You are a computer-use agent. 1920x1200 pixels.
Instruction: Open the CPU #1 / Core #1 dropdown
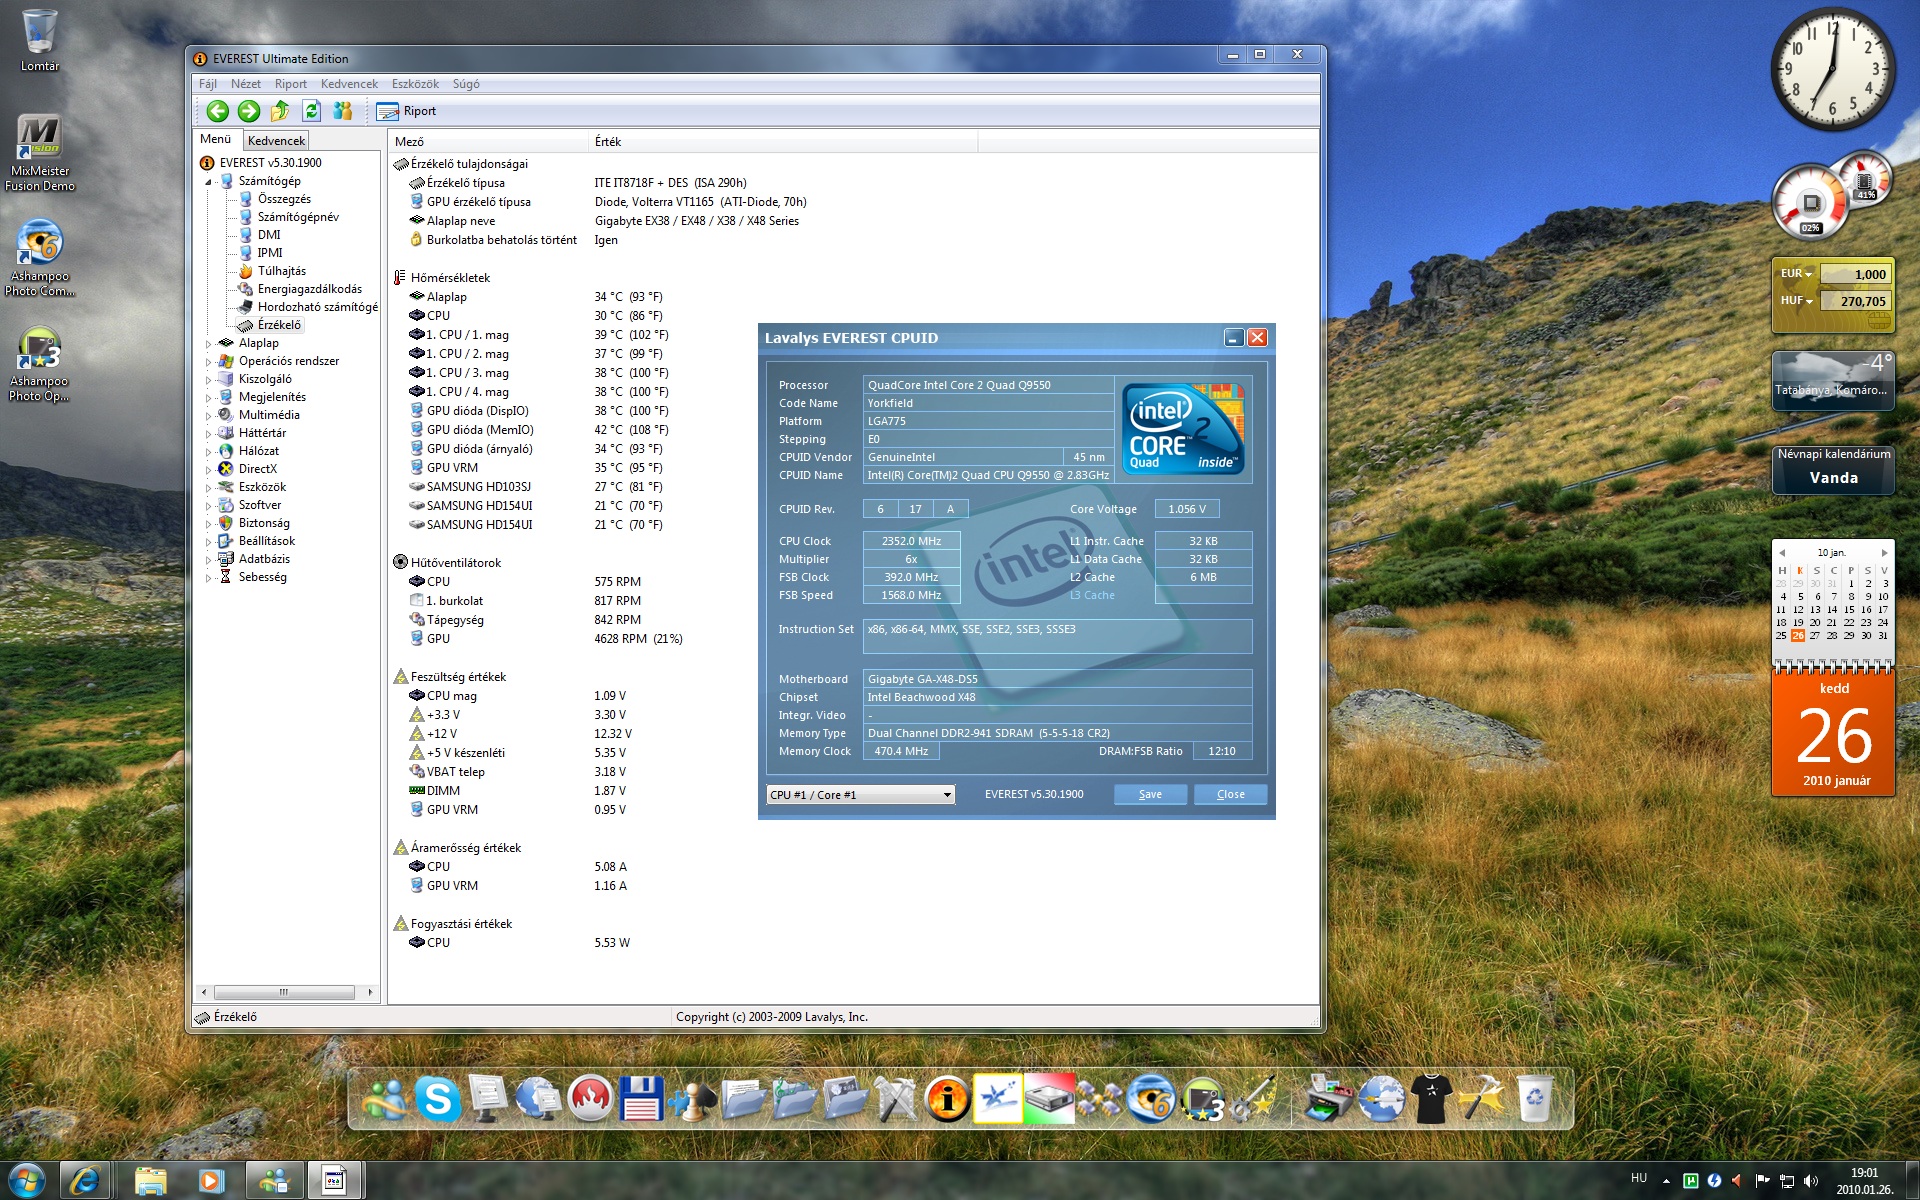[x=861, y=795]
